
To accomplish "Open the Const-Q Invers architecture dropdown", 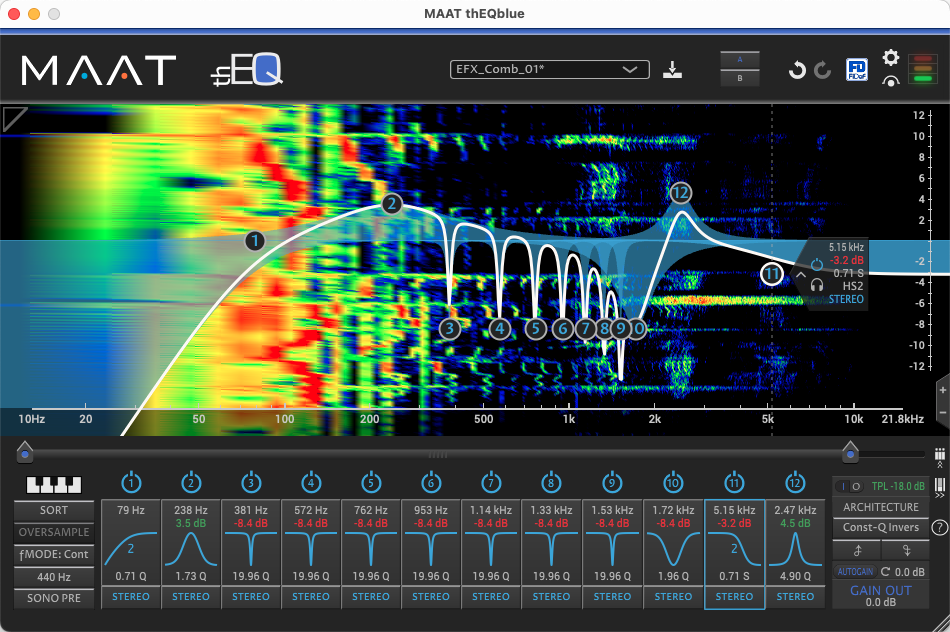I will 880,527.
